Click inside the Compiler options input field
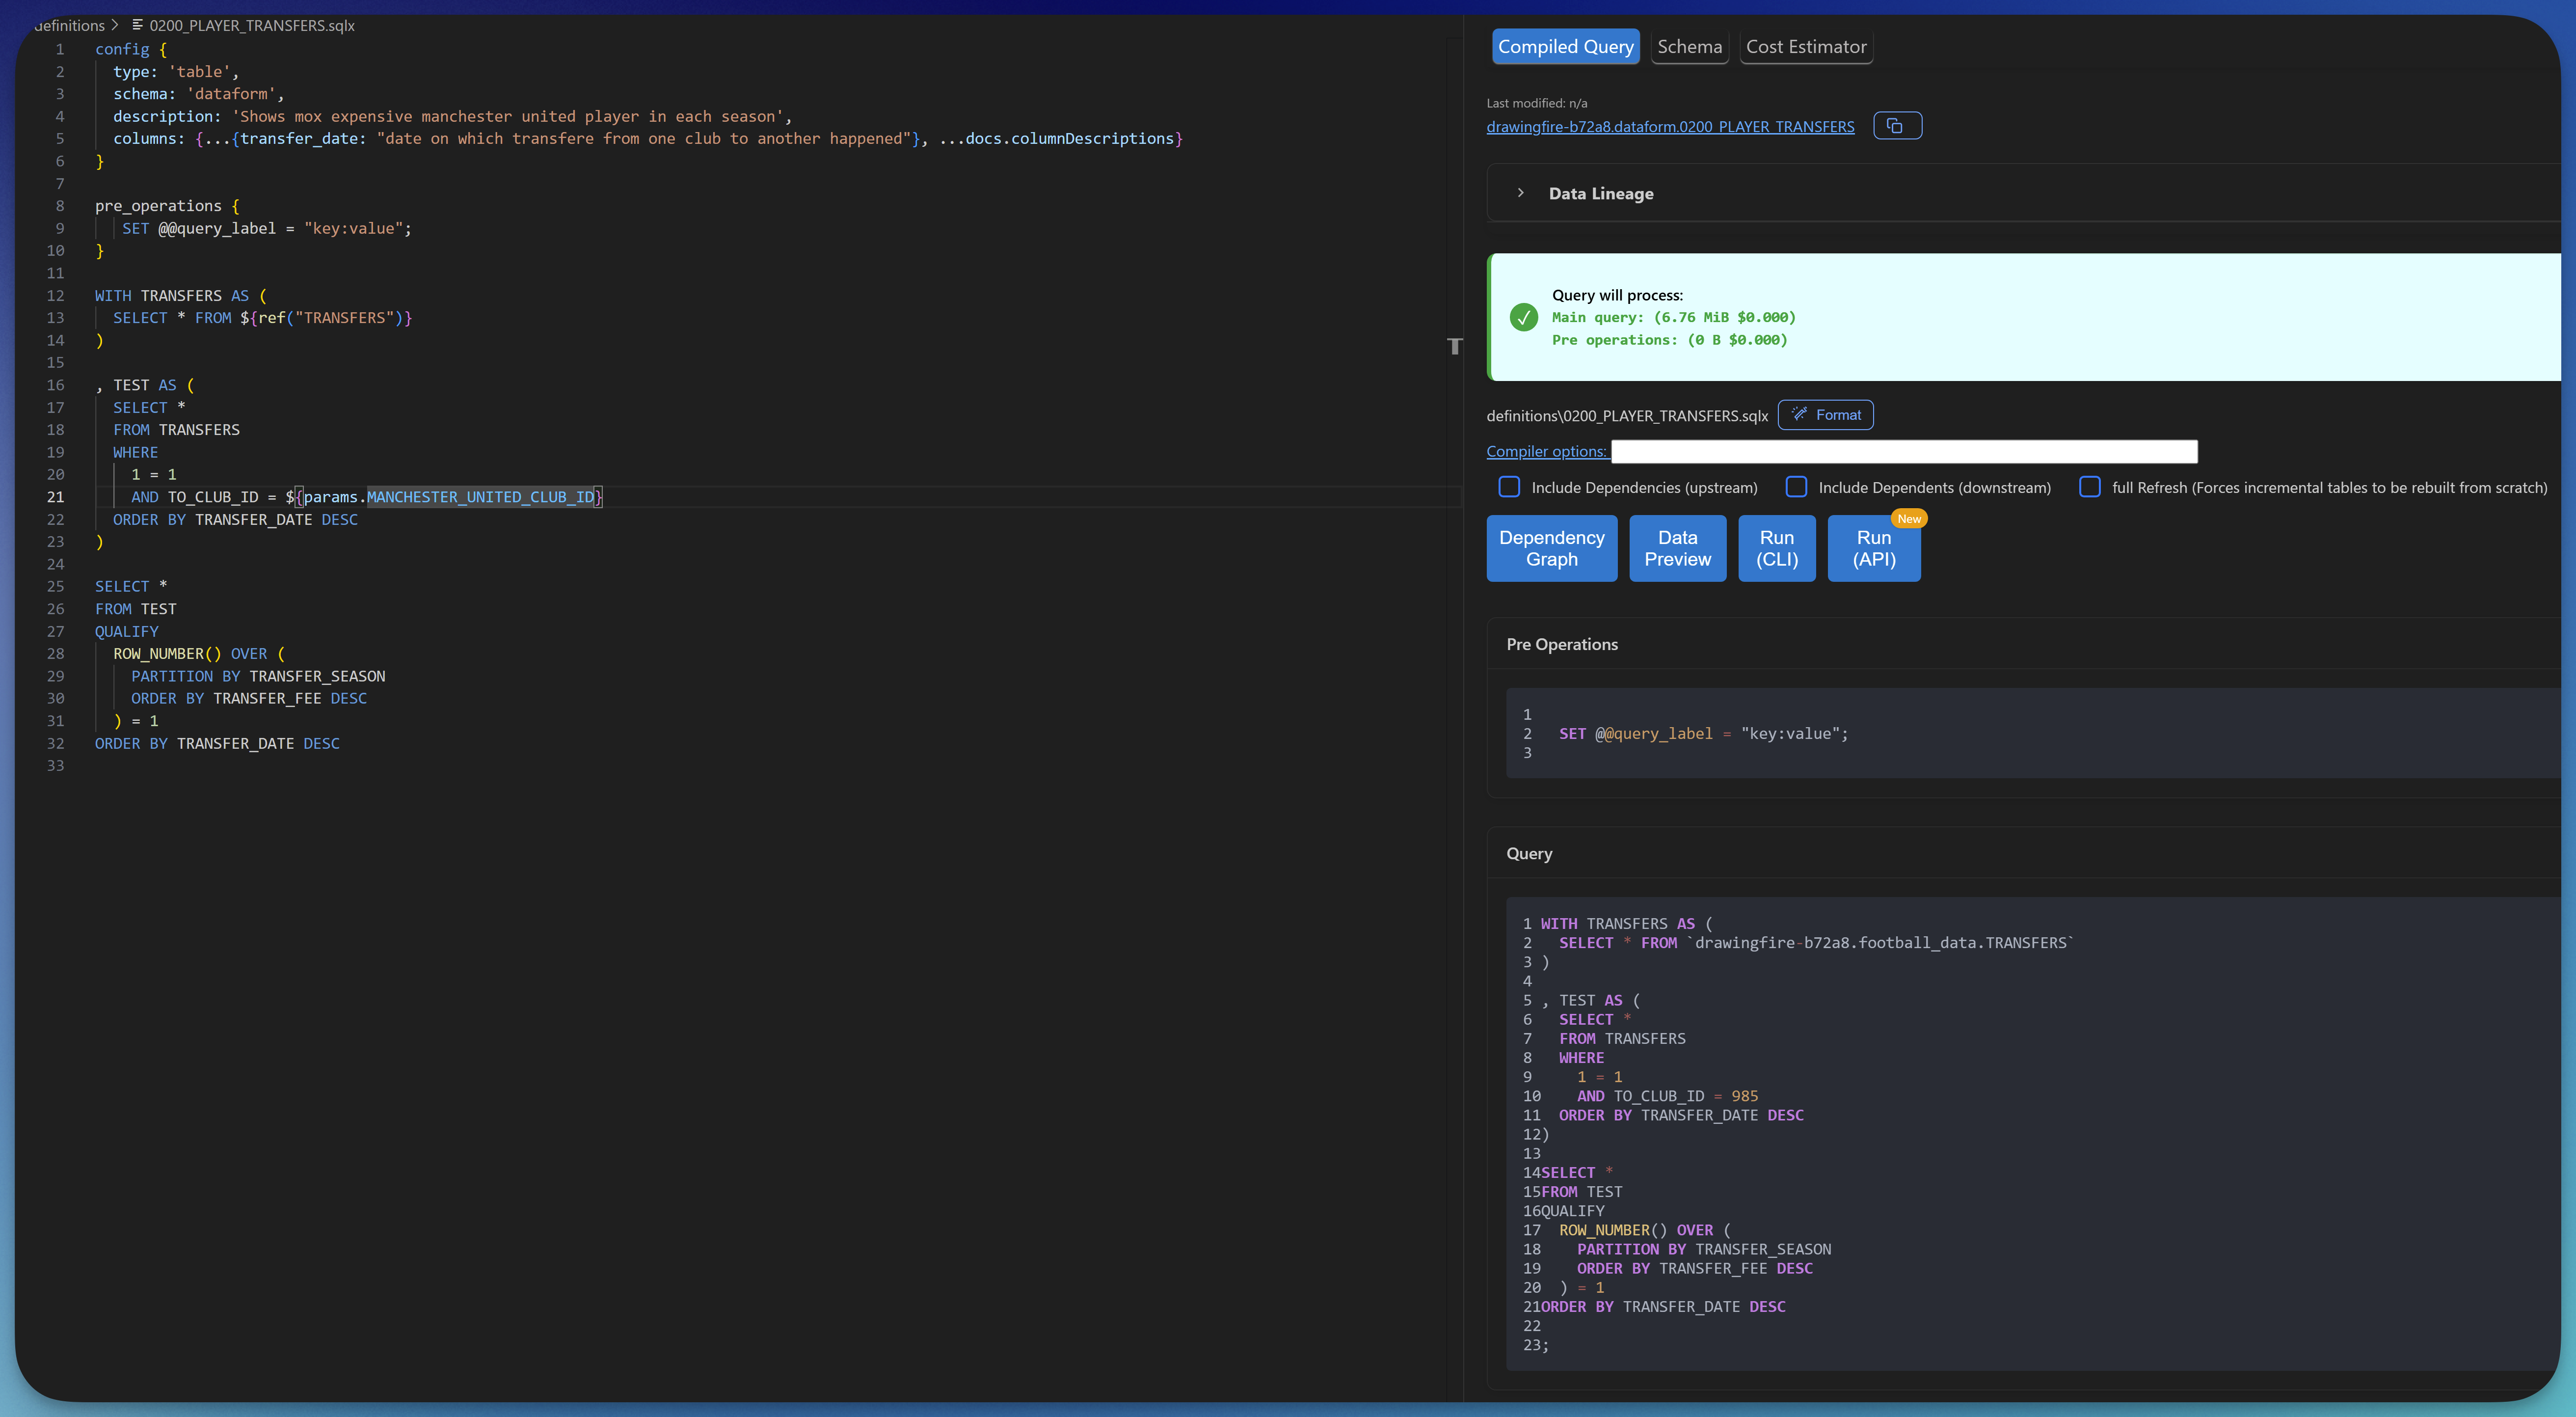This screenshot has width=2576, height=1417. pos(1904,451)
